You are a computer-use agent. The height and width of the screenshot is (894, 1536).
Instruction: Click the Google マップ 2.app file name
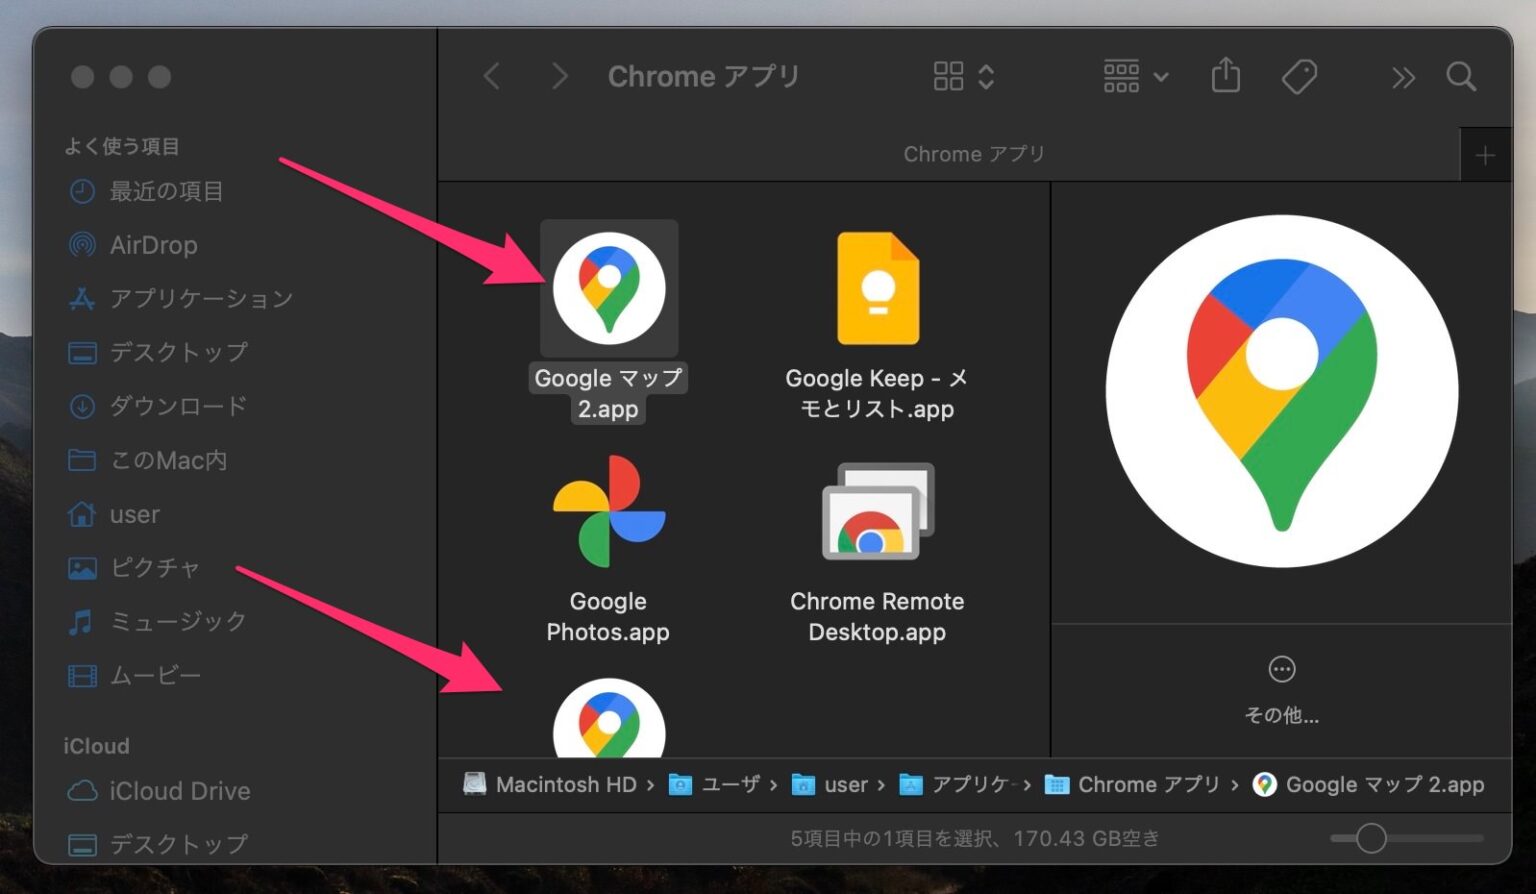(608, 393)
